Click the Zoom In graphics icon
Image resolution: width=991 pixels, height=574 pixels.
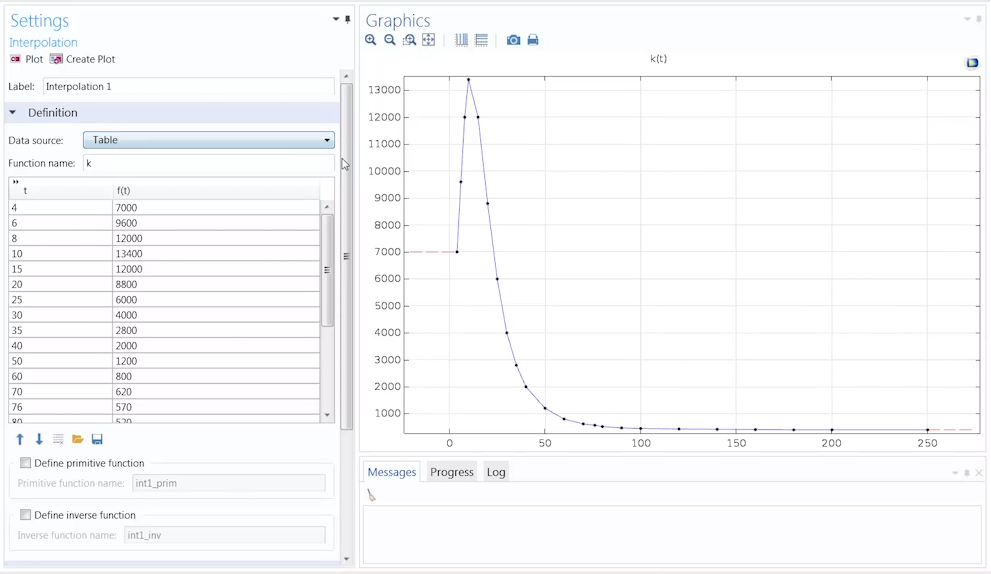click(370, 40)
